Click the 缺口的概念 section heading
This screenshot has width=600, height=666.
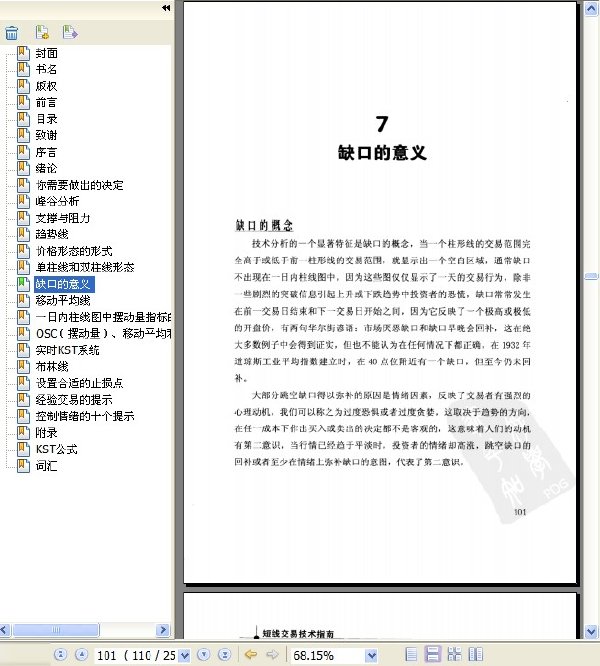[x=264, y=225]
